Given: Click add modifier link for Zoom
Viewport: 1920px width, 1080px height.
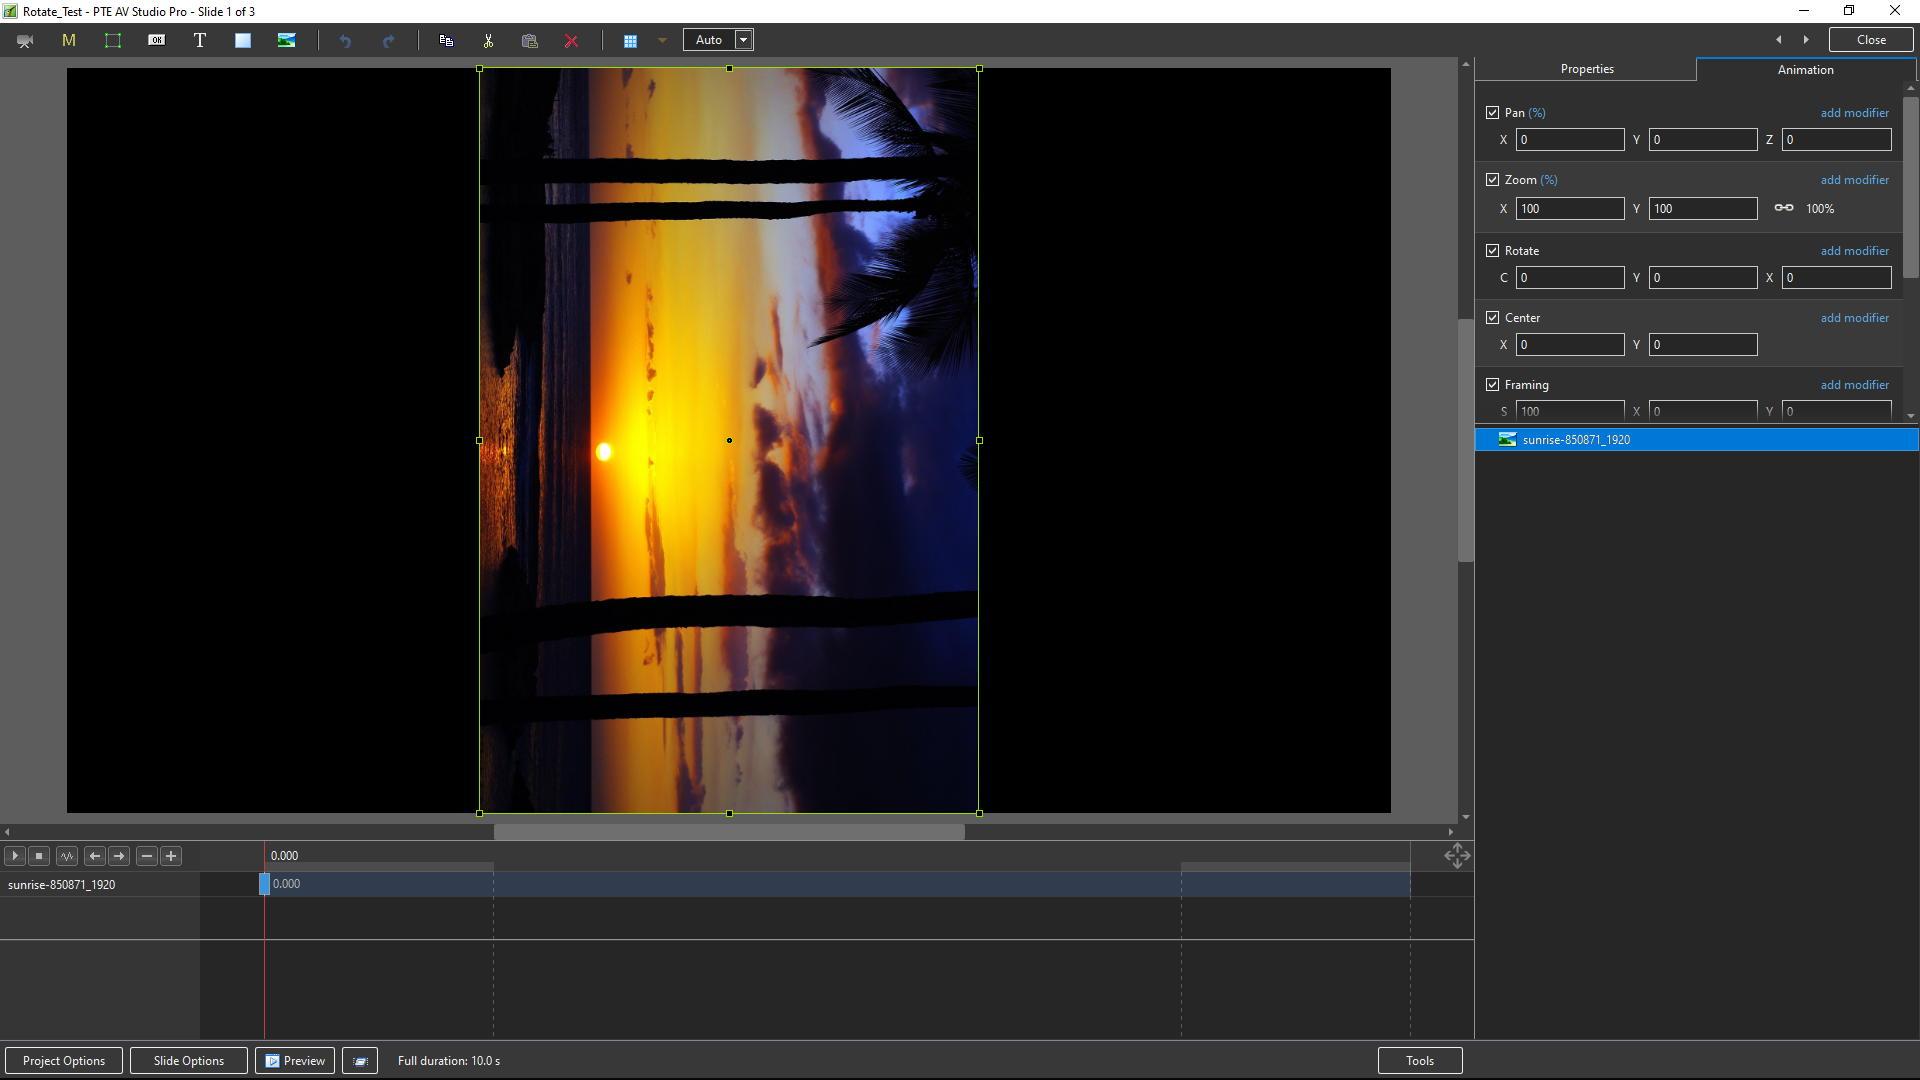Looking at the screenshot, I should tap(1854, 180).
